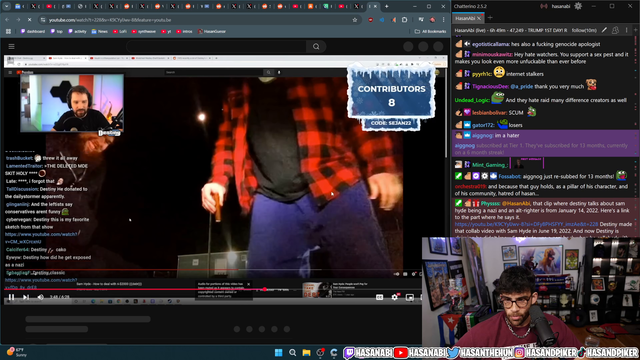Toggle Chatterino streamer mode icon

(x=544, y=6)
